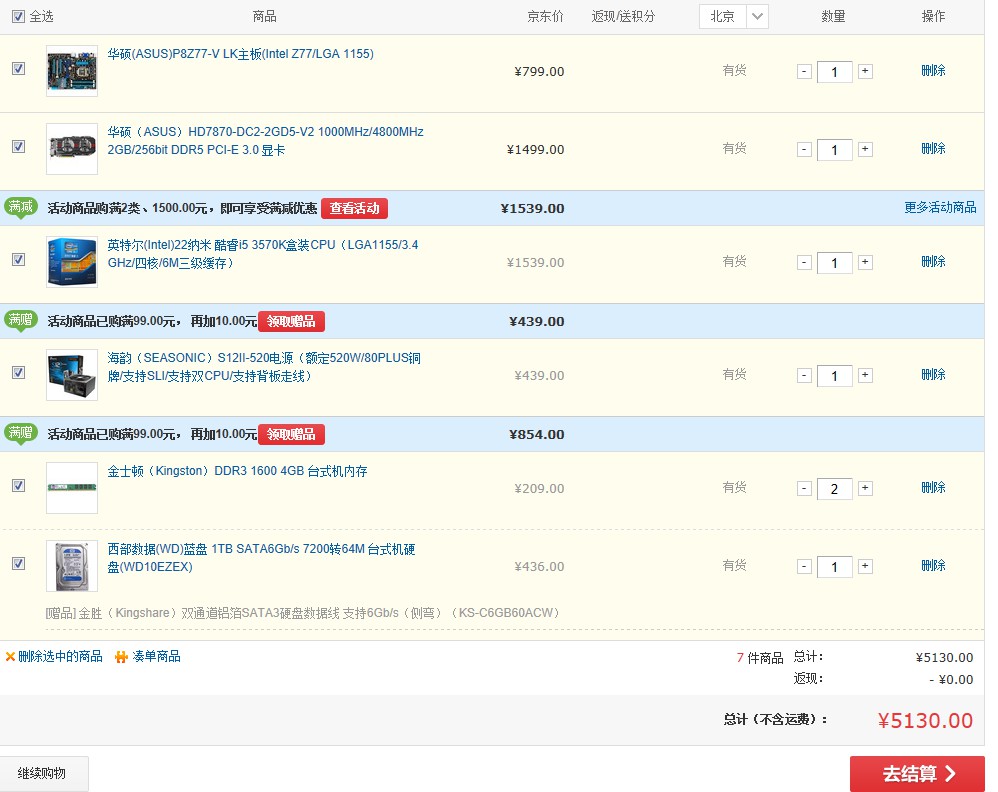The image size is (998, 792).
Task: Uncheck the ASUS HD7870 graphics card item
Action: pos(18,147)
